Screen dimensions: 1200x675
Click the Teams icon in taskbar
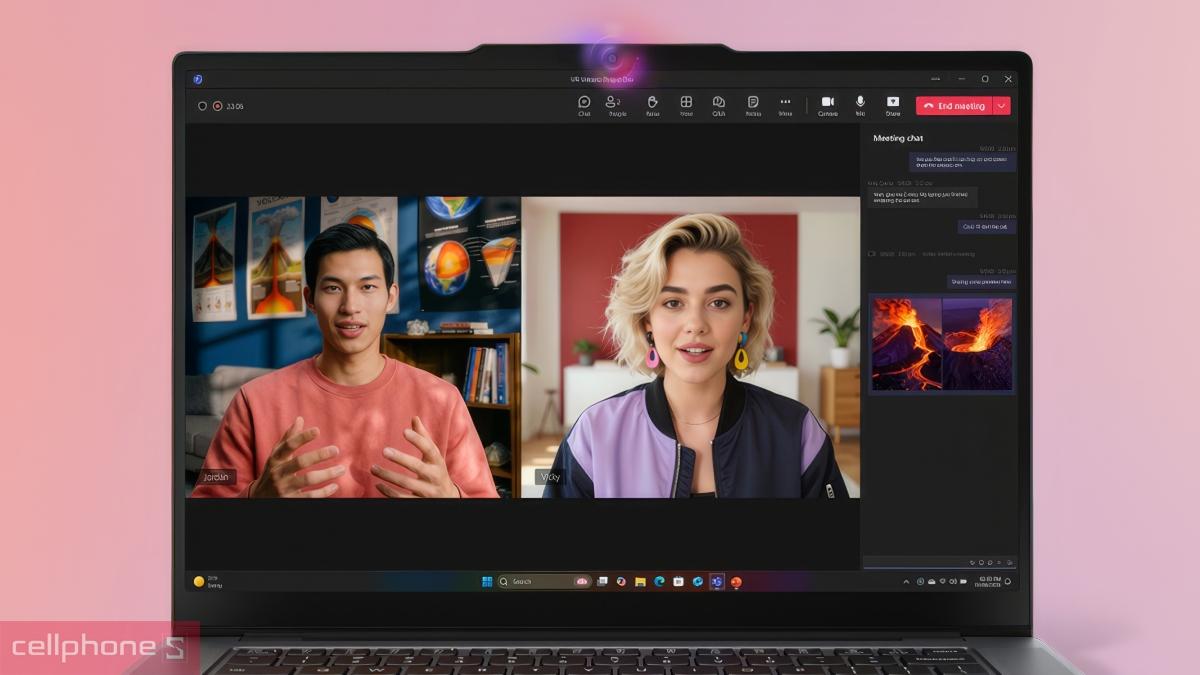coord(716,581)
